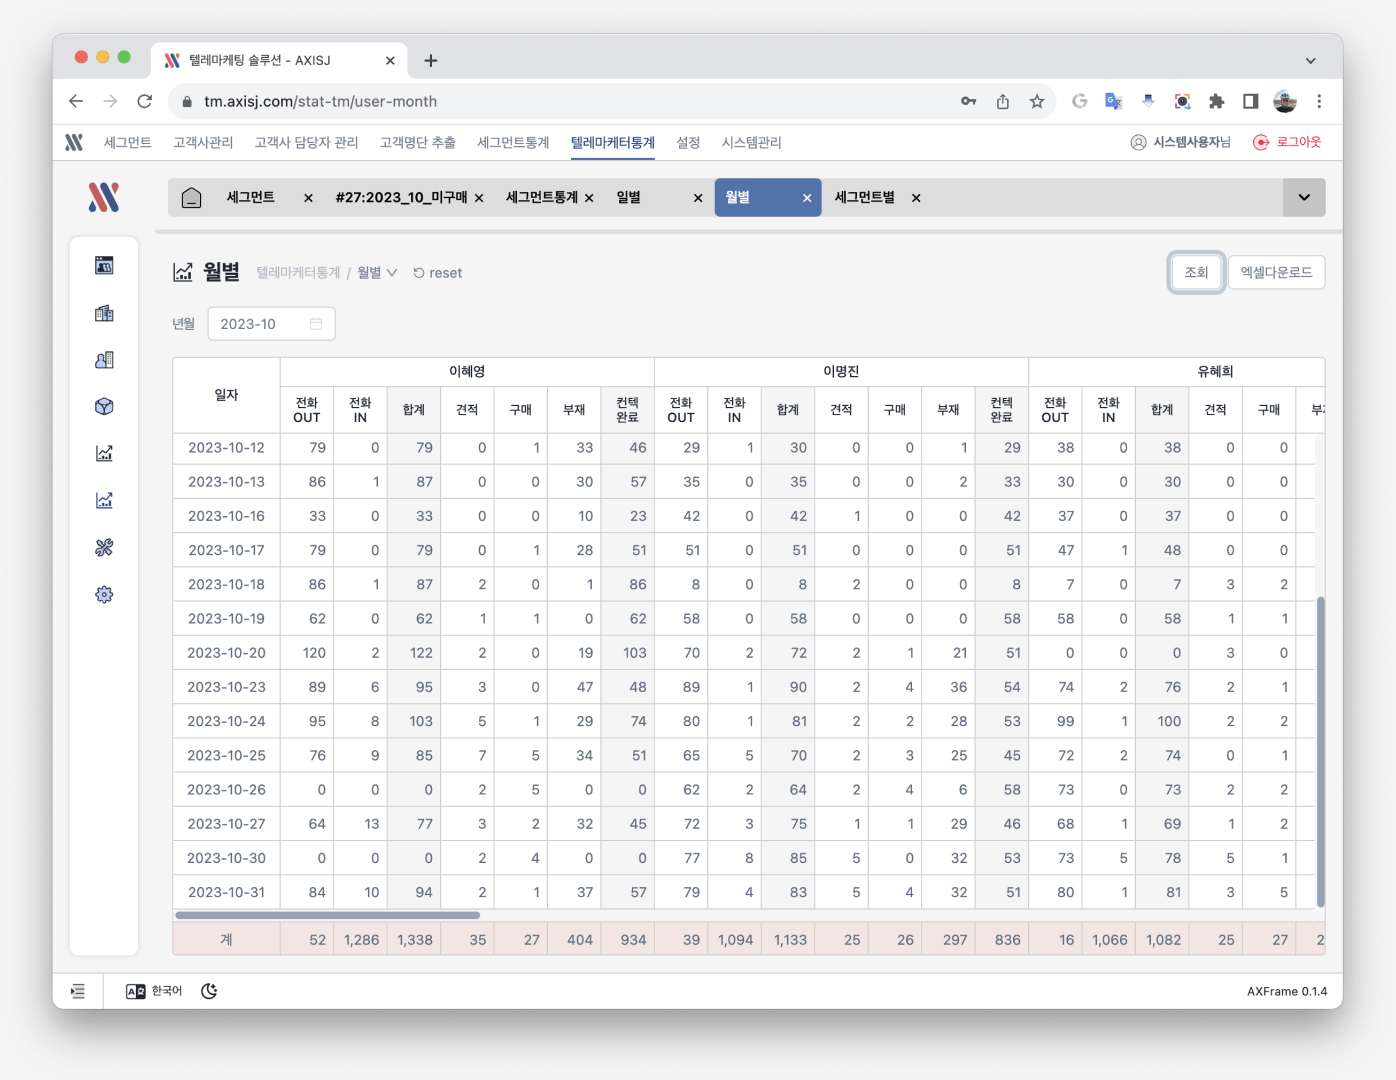Click the gear settings icon in the left sidebar
The image size is (1396, 1080).
point(104,595)
